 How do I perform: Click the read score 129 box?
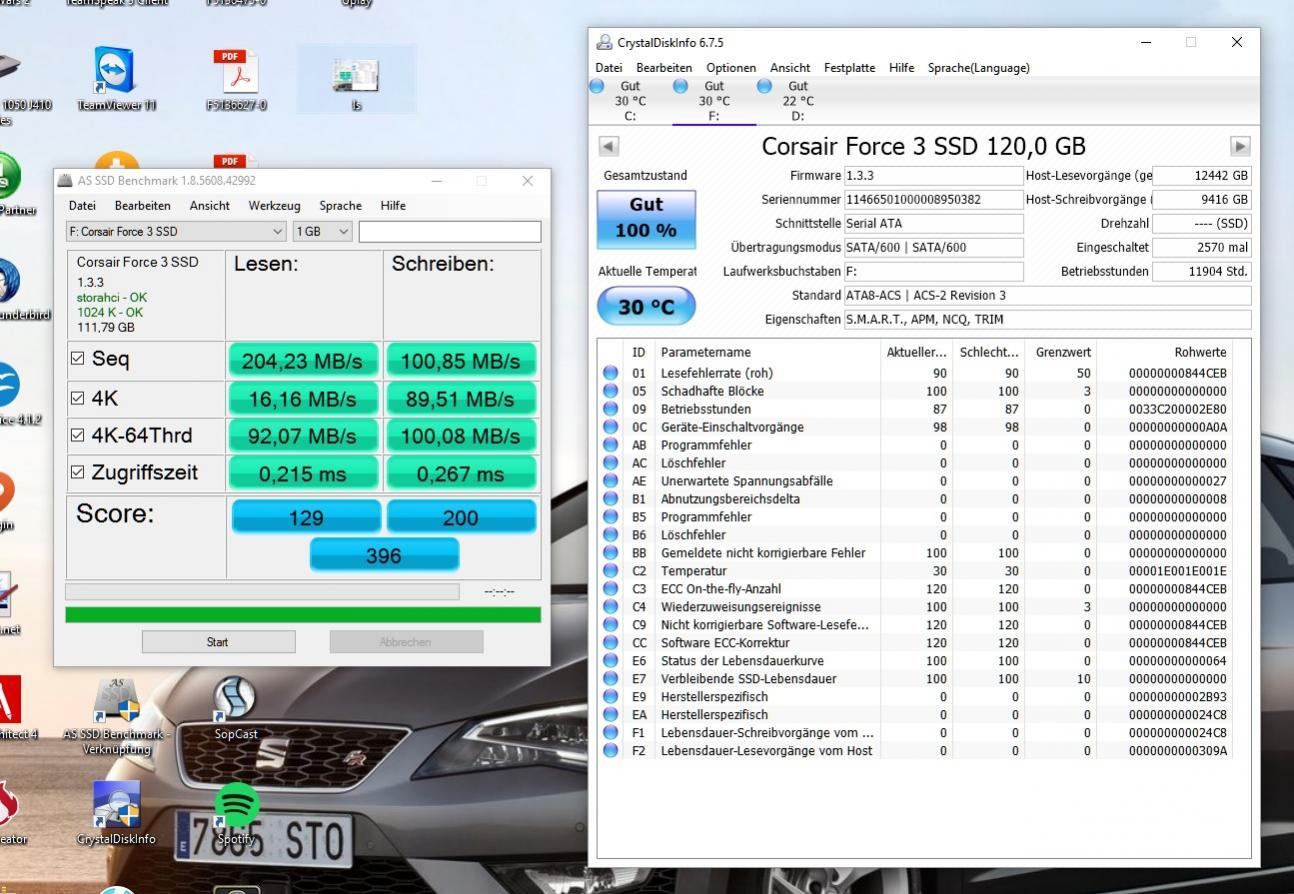(x=306, y=517)
